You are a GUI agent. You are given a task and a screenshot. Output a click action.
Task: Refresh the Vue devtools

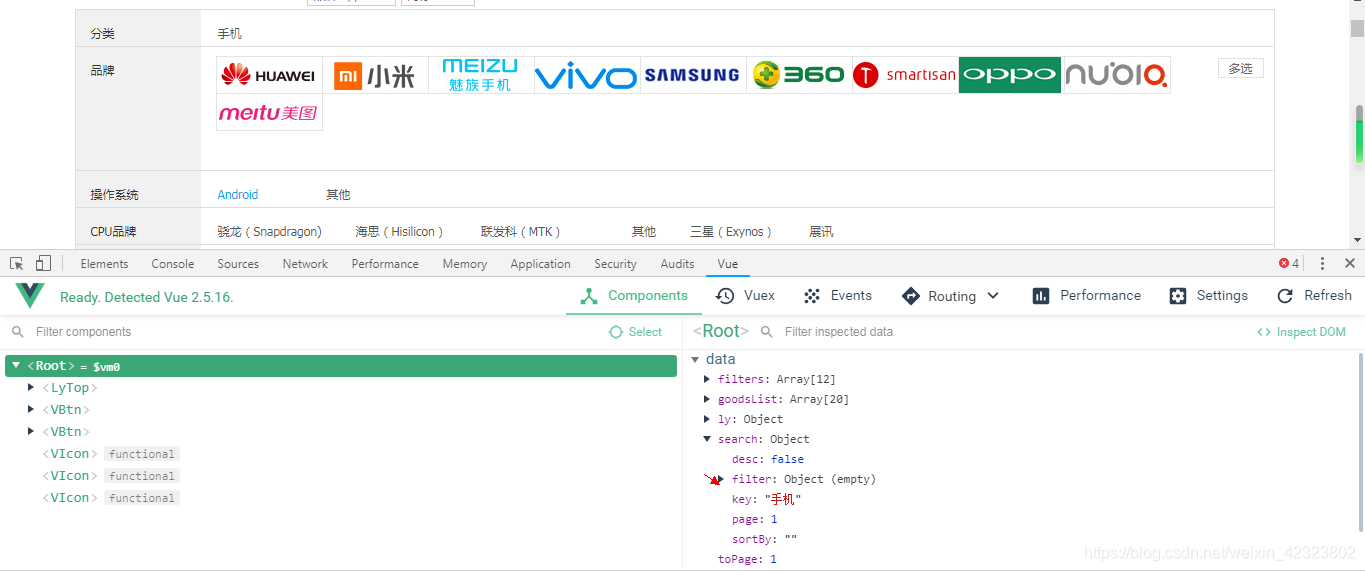(1314, 296)
